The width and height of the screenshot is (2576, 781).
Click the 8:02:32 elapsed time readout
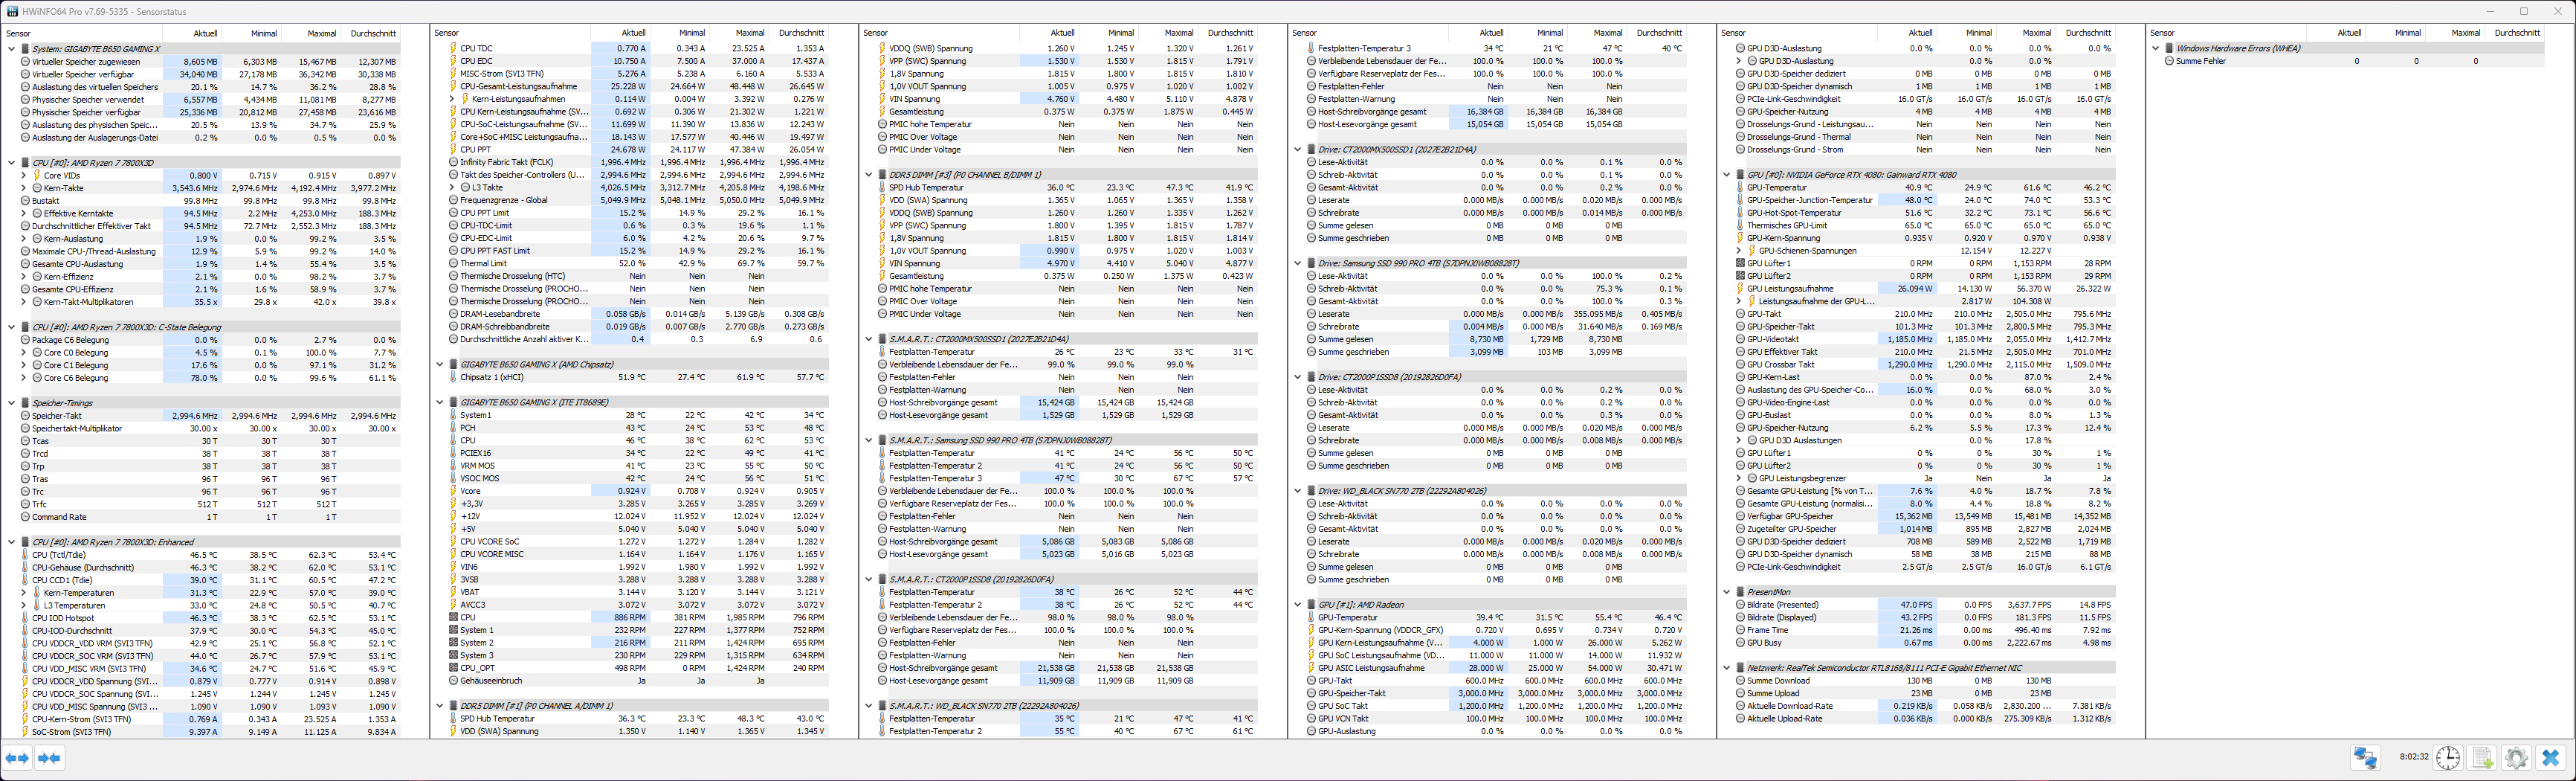point(2414,758)
